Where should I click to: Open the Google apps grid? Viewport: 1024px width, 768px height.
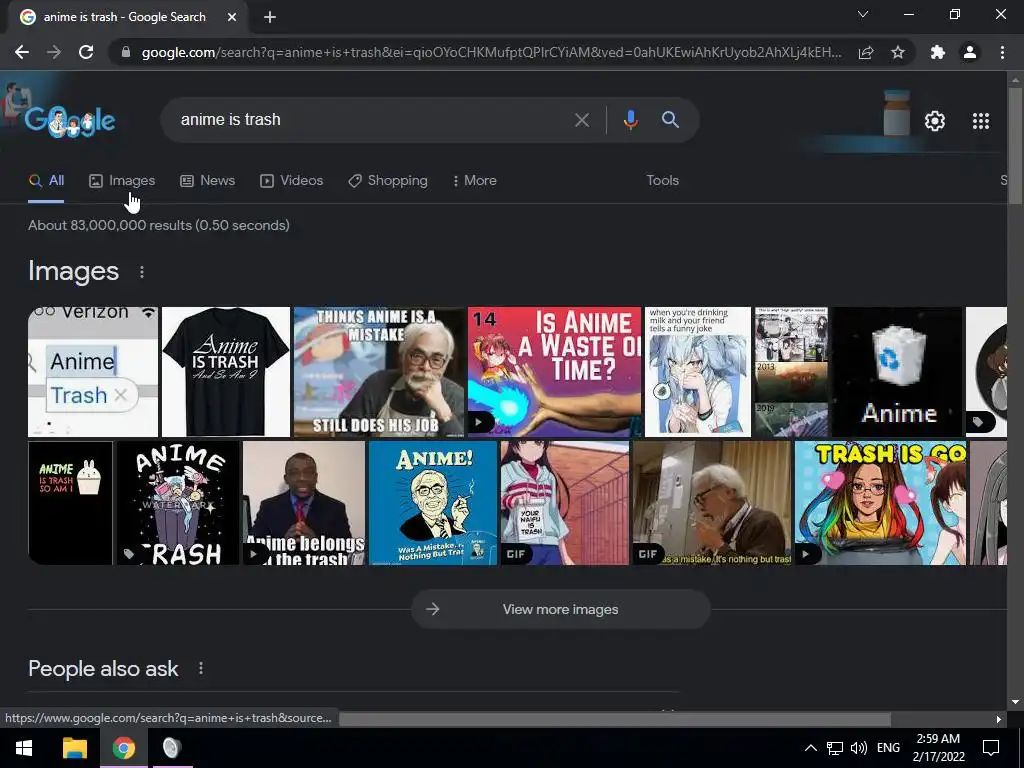point(980,121)
